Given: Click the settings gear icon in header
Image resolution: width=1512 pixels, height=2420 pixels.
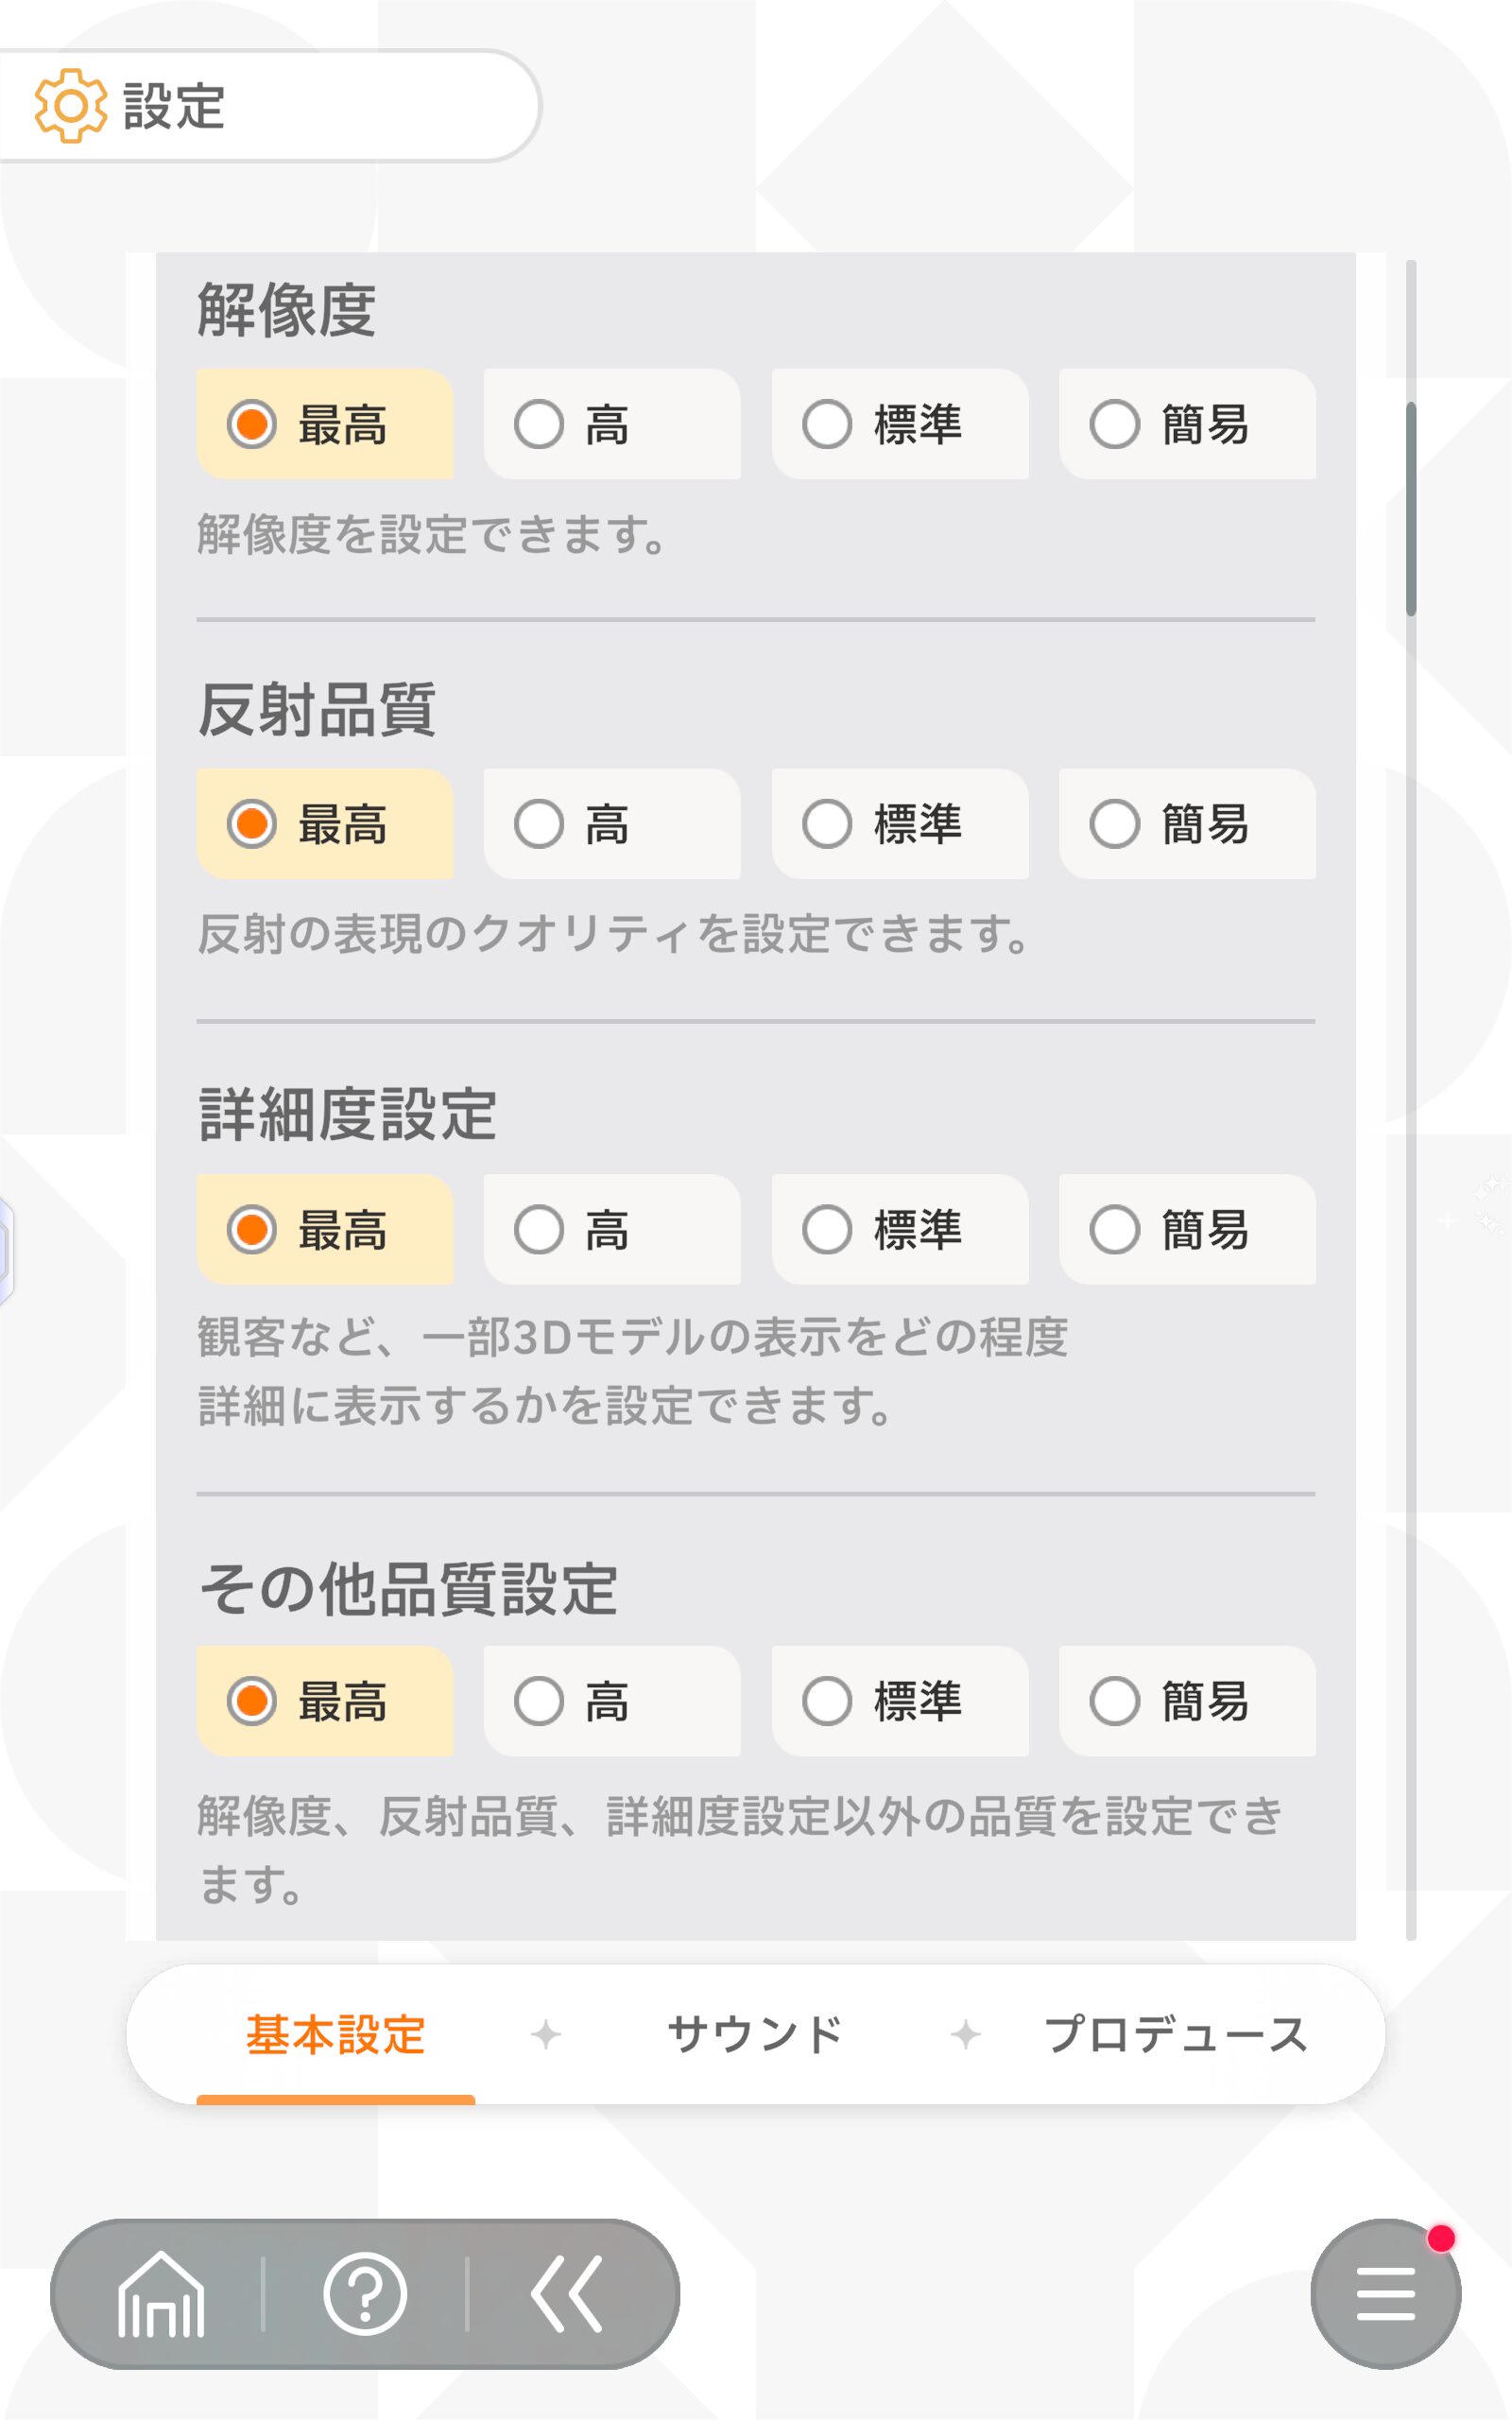Looking at the screenshot, I should click(x=70, y=106).
